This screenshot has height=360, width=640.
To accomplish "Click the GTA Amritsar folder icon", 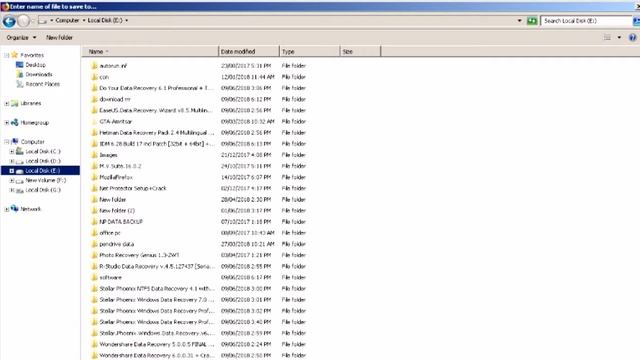I will pyautogui.click(x=94, y=121).
